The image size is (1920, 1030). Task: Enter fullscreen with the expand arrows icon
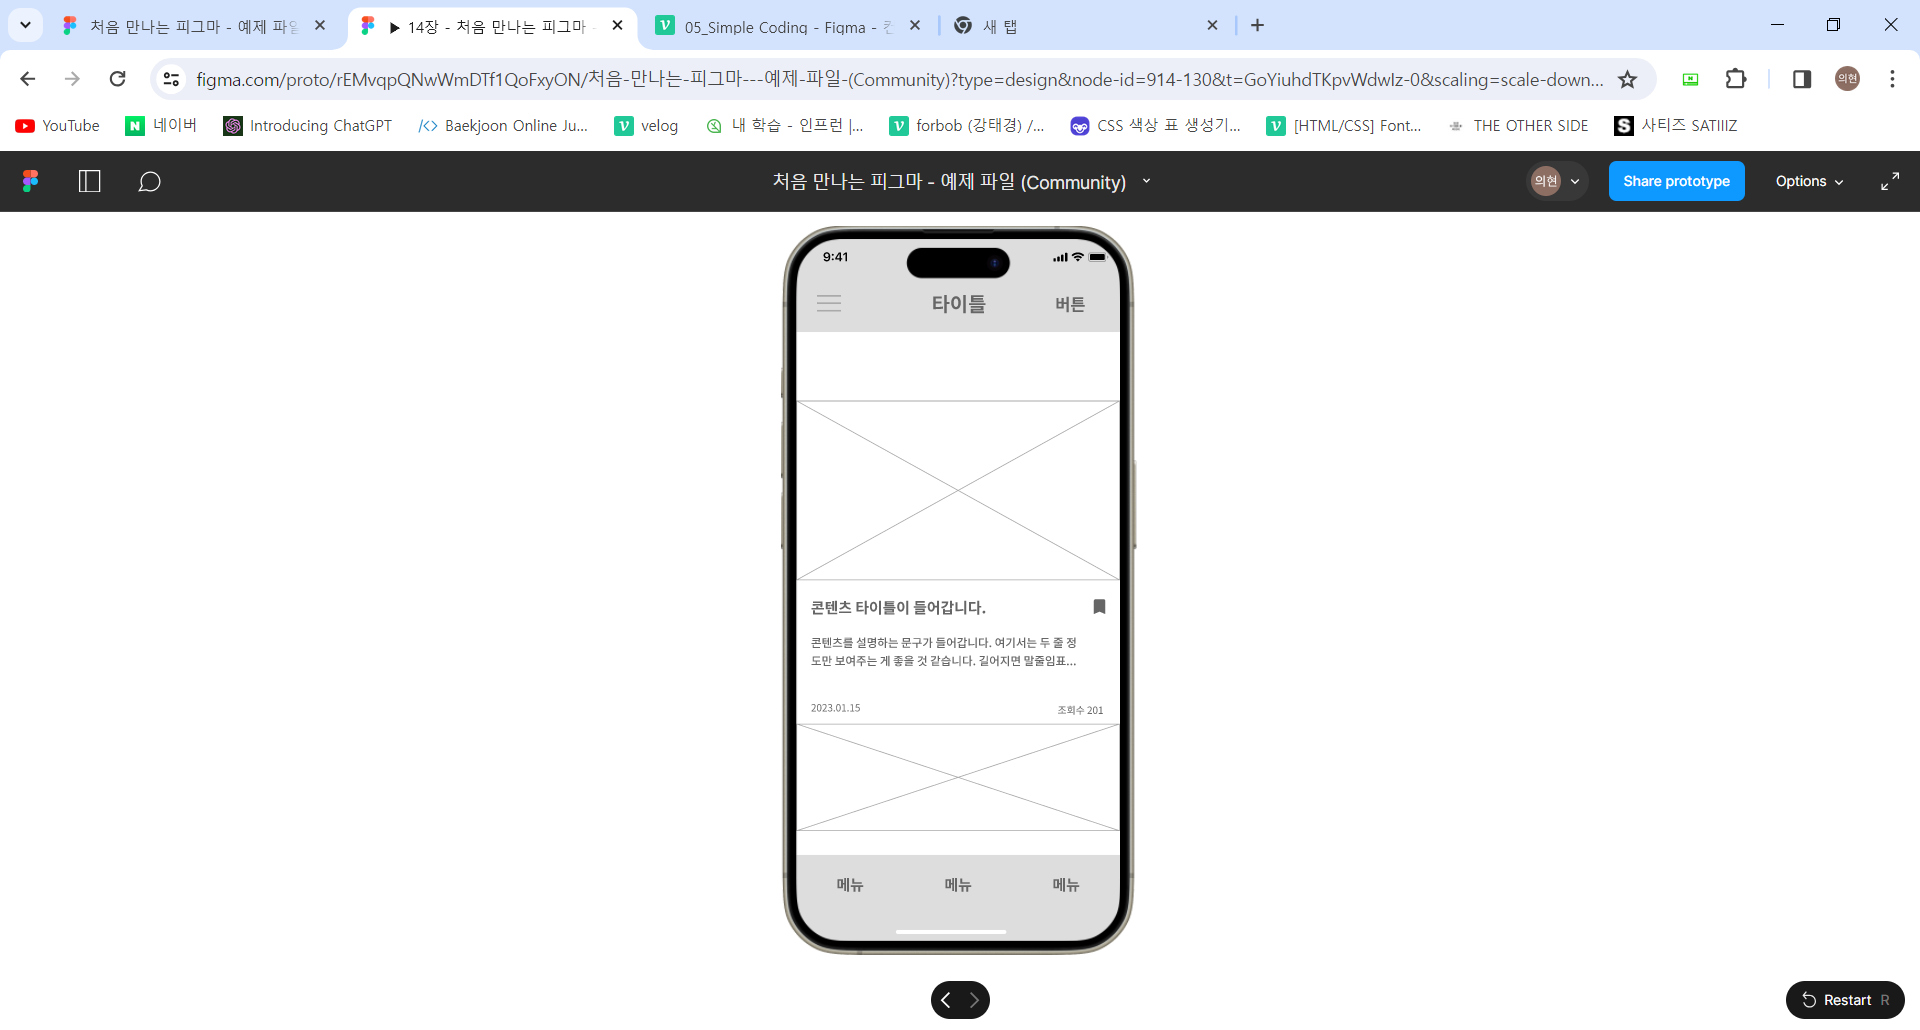coord(1889,181)
